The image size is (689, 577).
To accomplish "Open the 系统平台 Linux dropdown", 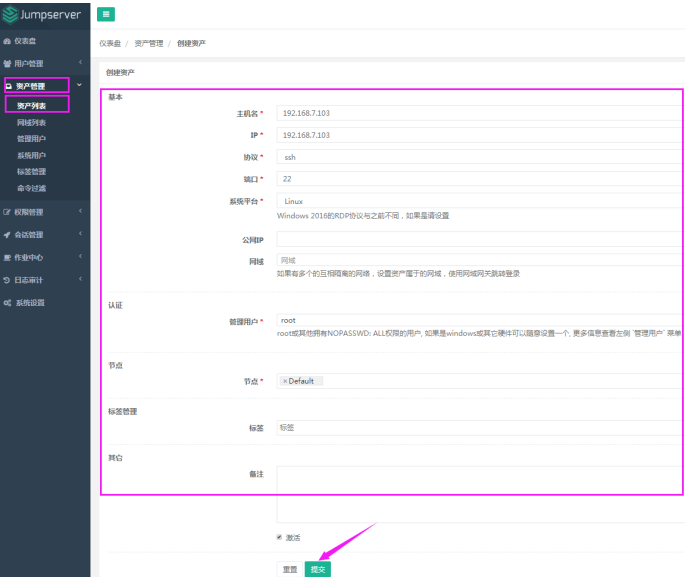I will coord(480,201).
